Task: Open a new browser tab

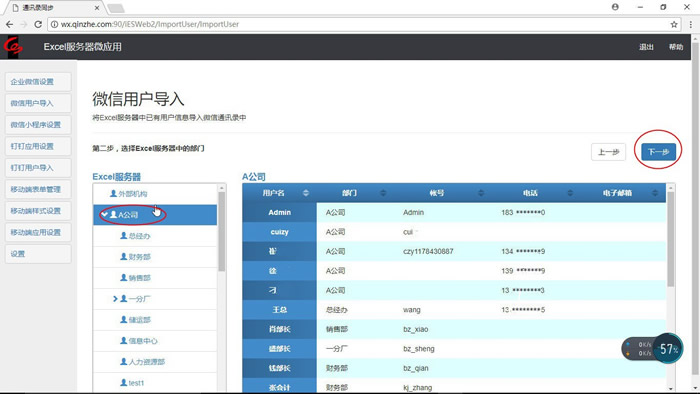Action: (116, 8)
